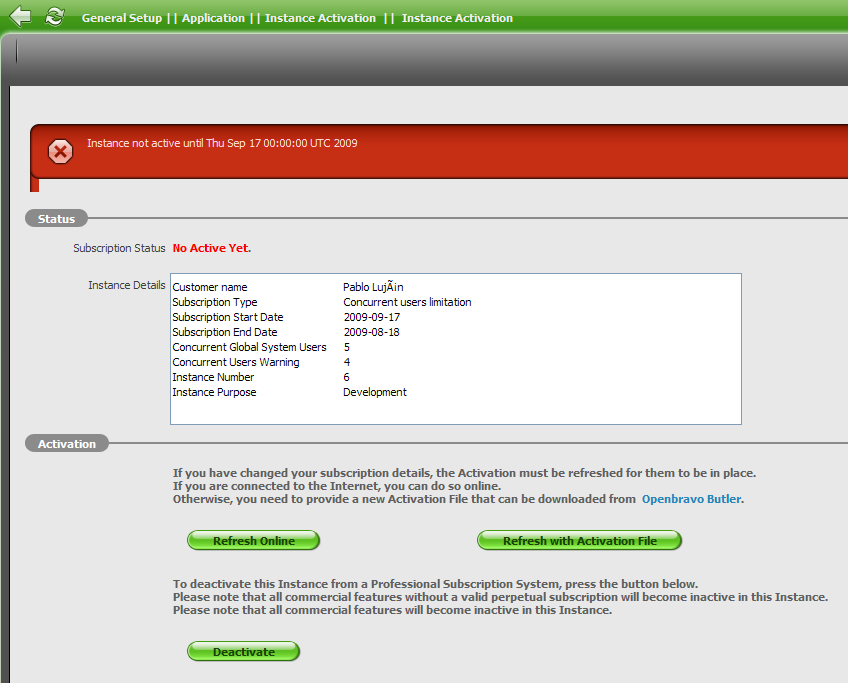Click the red error X icon
The height and width of the screenshot is (683, 848).
[x=61, y=151]
